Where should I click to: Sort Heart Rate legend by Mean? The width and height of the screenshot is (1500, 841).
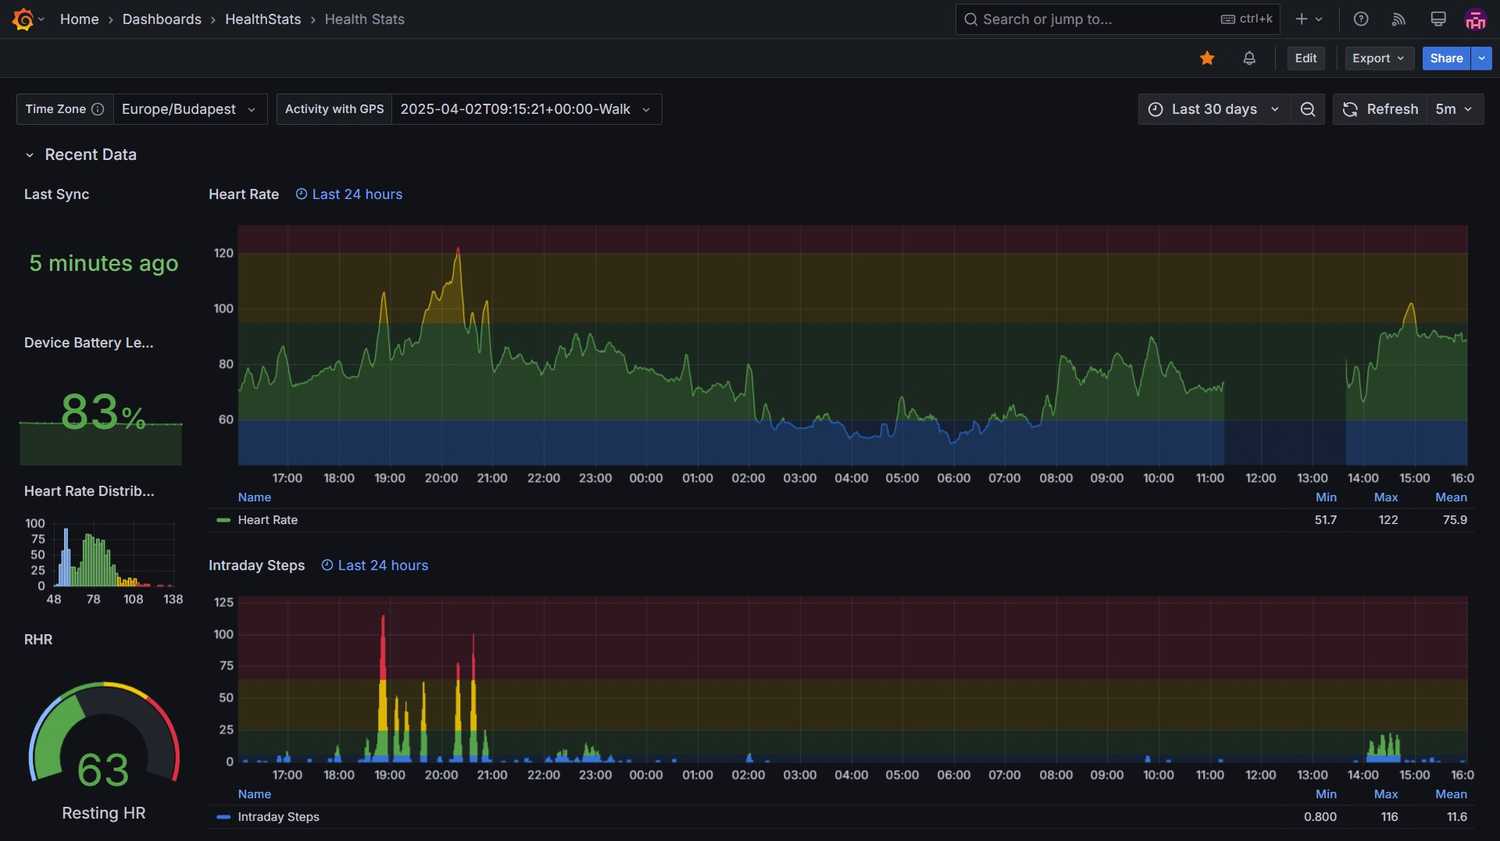[x=1451, y=497]
